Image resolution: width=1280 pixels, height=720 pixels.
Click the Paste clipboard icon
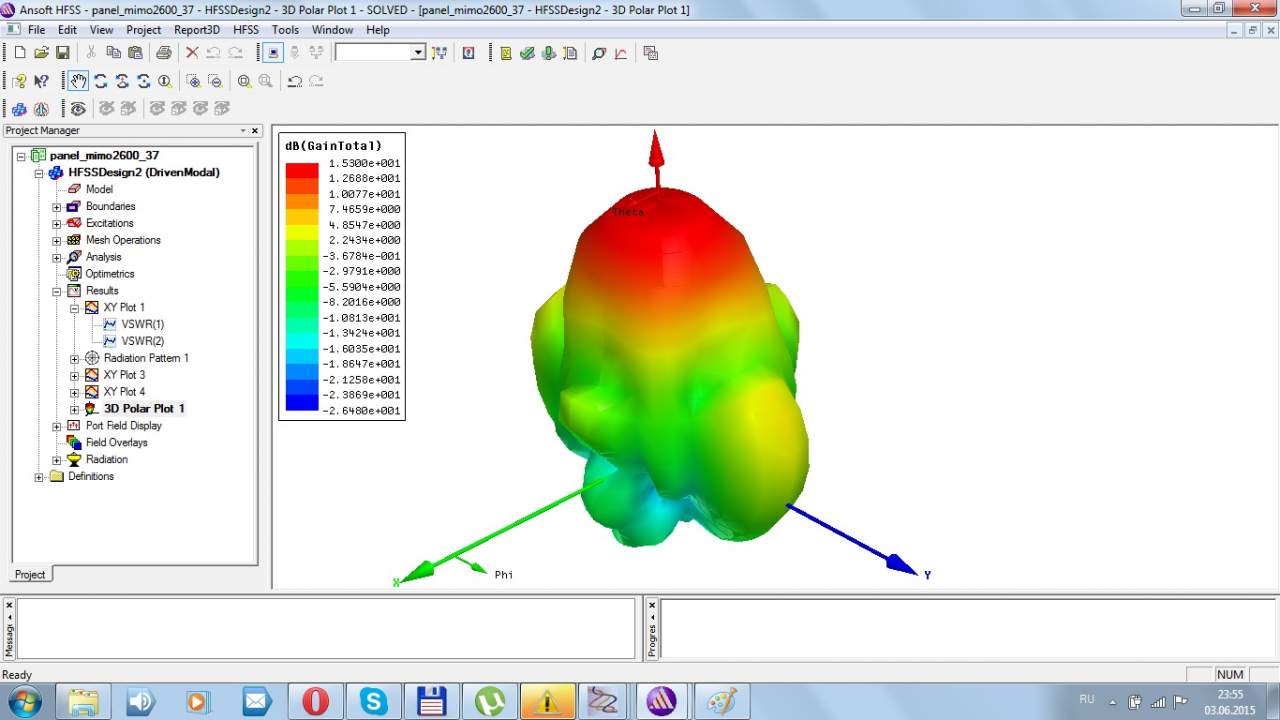pyautogui.click(x=134, y=53)
